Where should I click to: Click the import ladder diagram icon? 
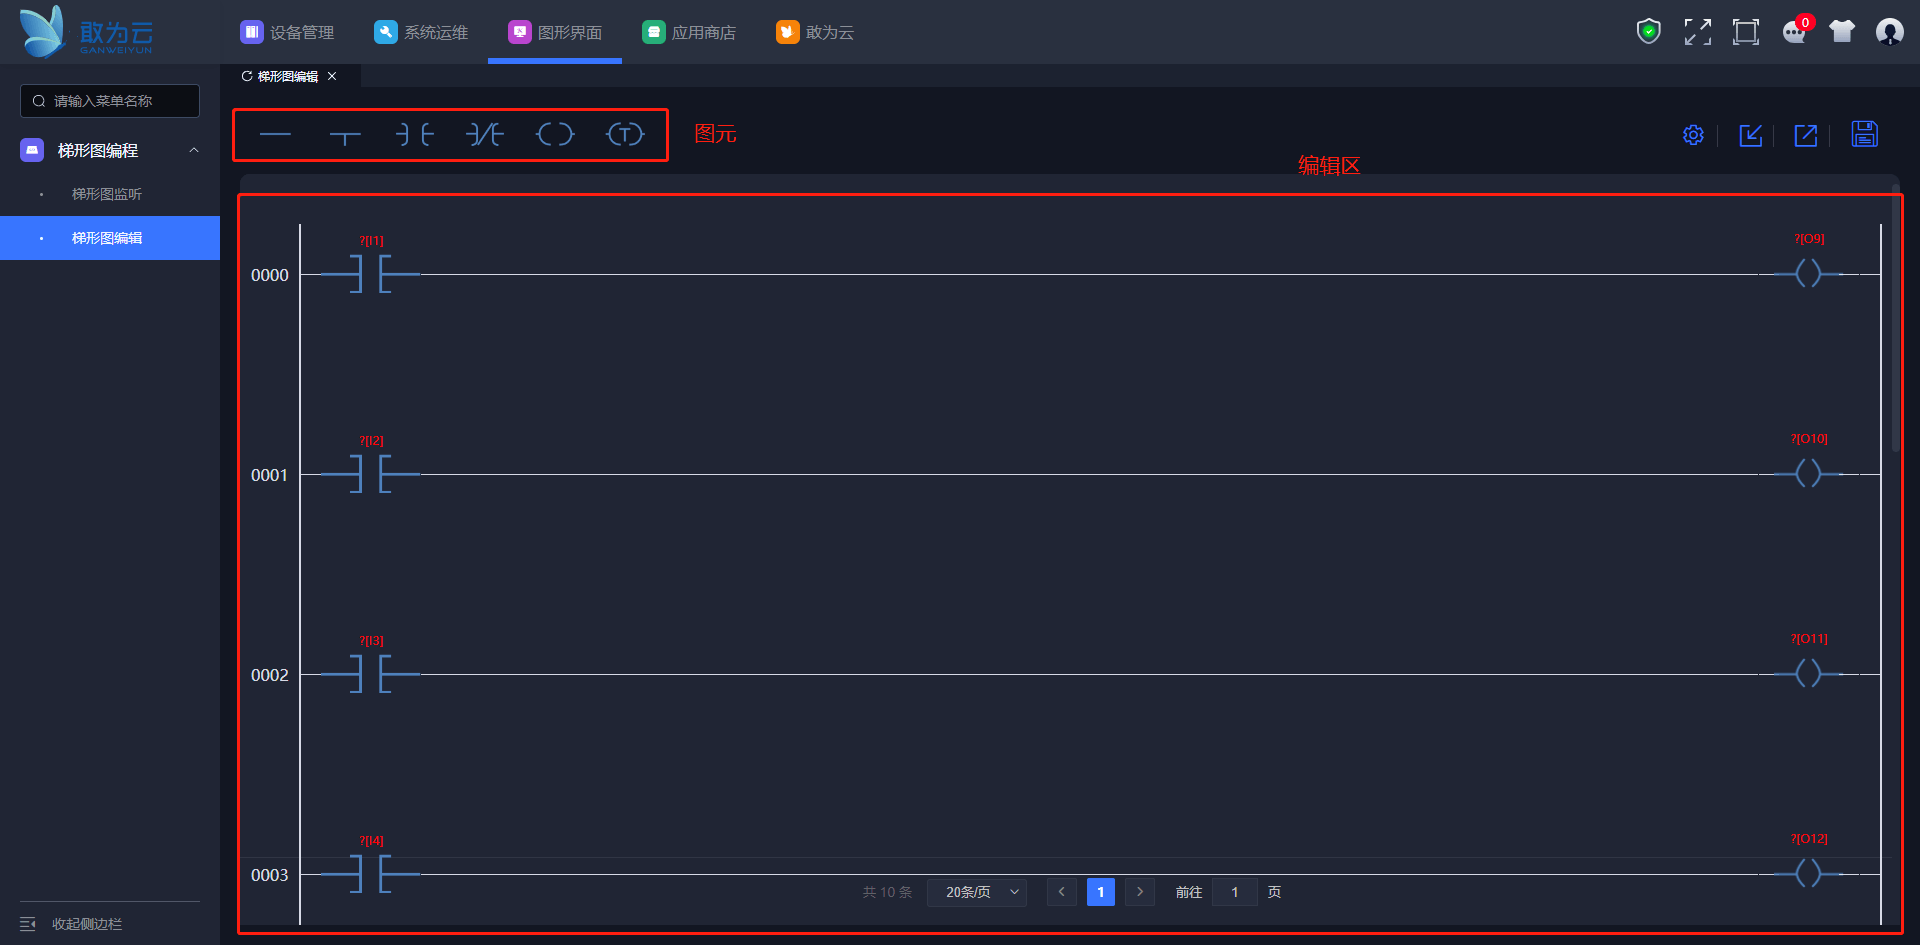click(1750, 135)
